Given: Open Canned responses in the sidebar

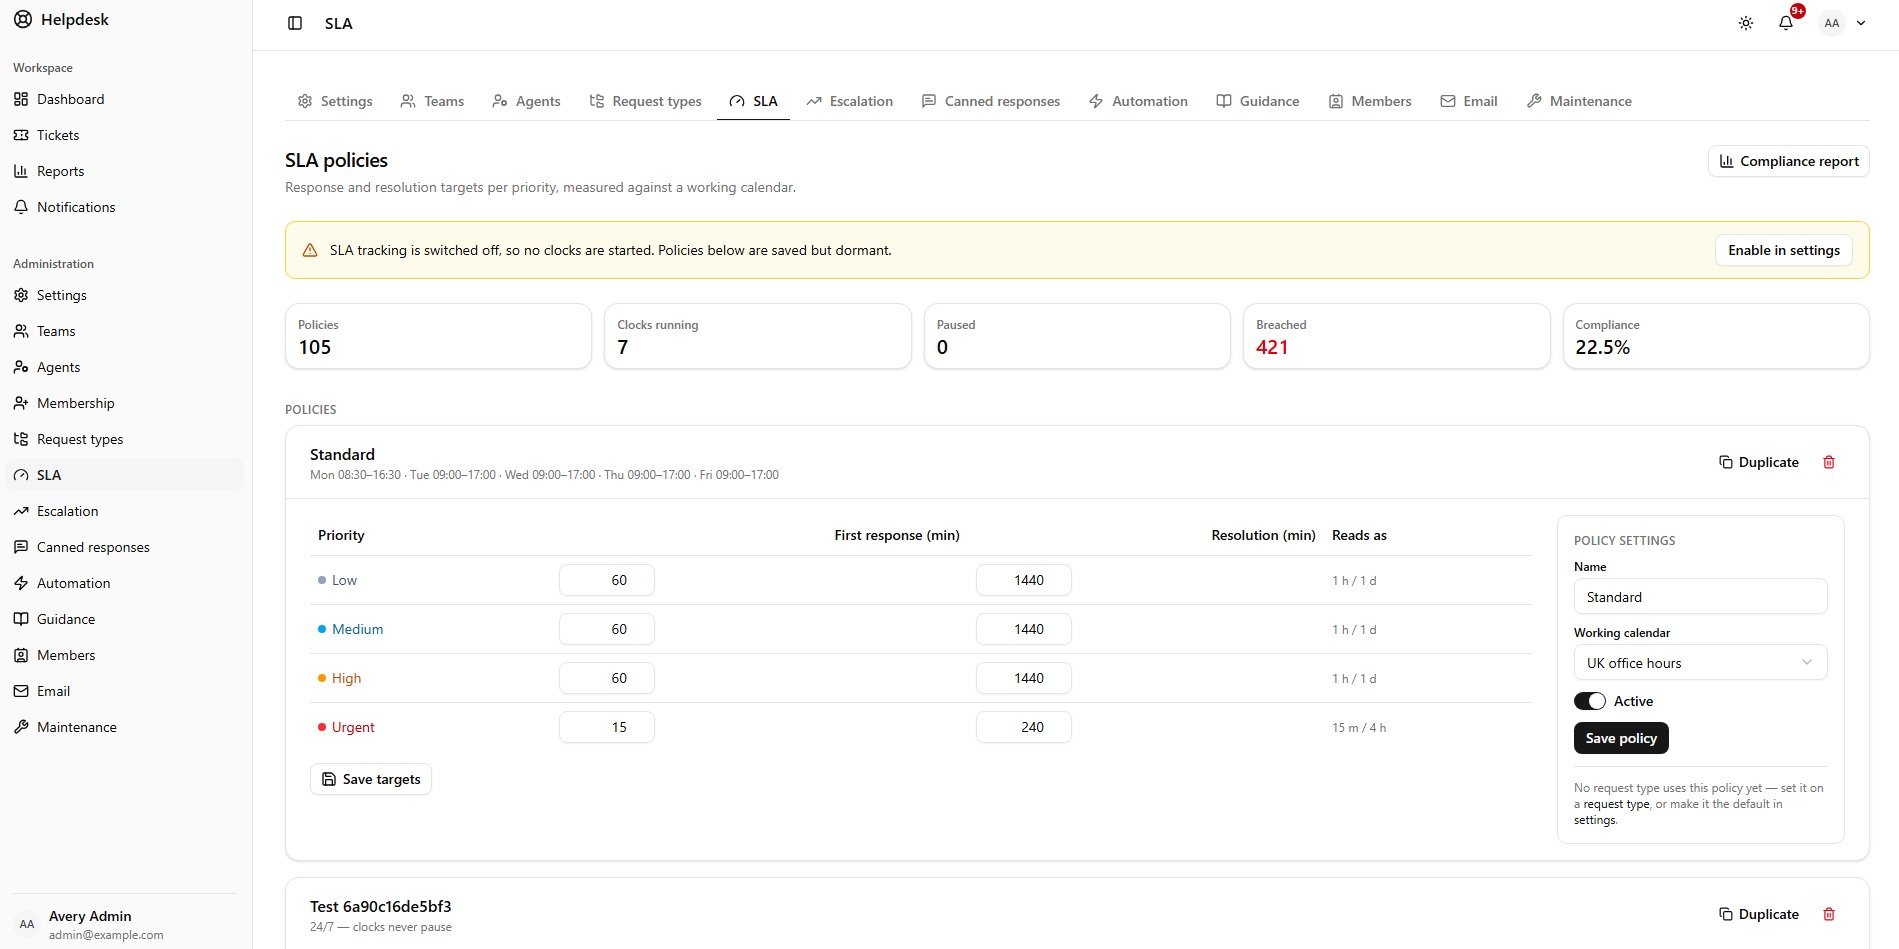Looking at the screenshot, I should (x=124, y=547).
